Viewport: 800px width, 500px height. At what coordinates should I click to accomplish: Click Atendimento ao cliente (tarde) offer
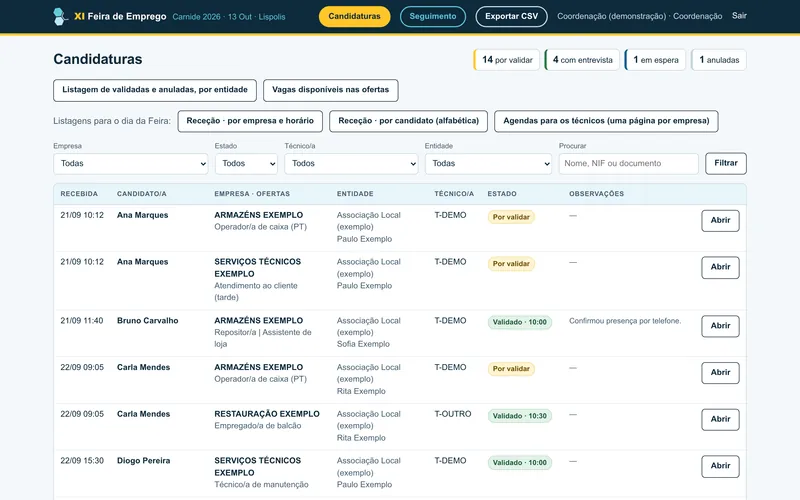pos(256,292)
